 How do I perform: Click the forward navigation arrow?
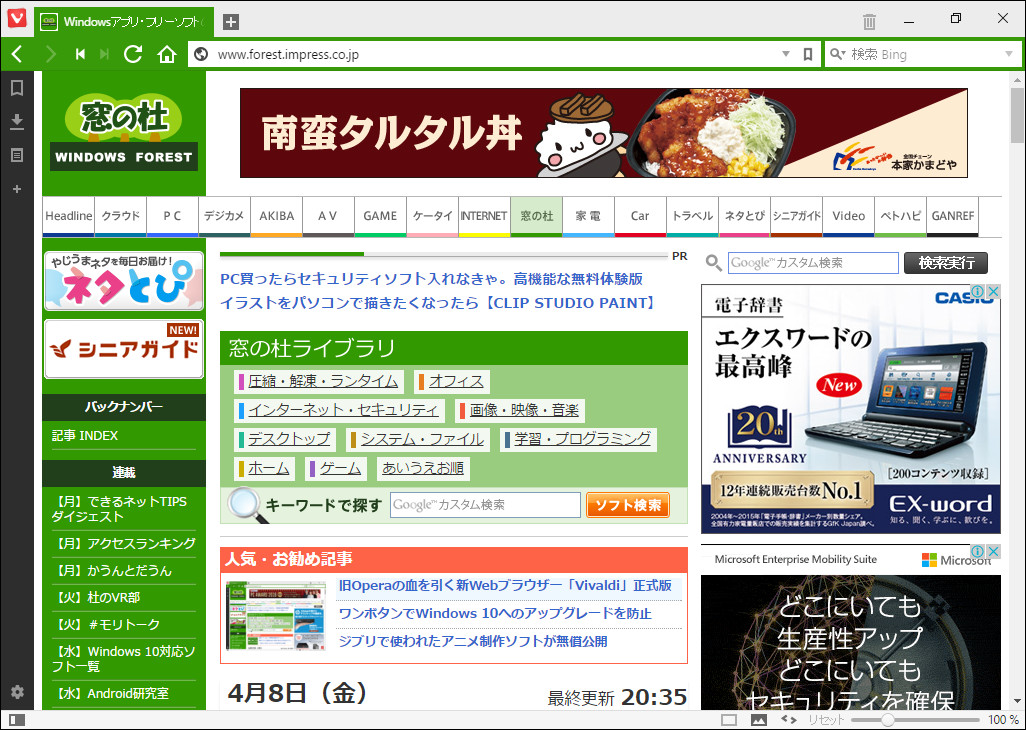tap(50, 54)
